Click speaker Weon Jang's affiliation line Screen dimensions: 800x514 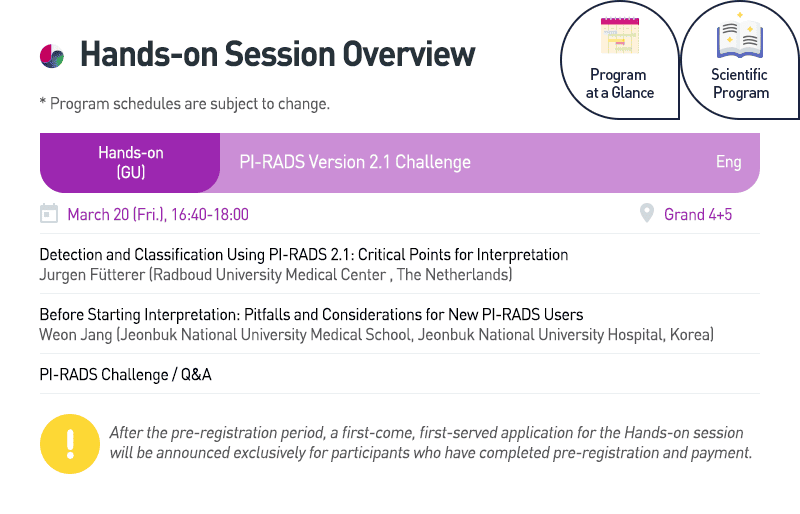(x=376, y=334)
